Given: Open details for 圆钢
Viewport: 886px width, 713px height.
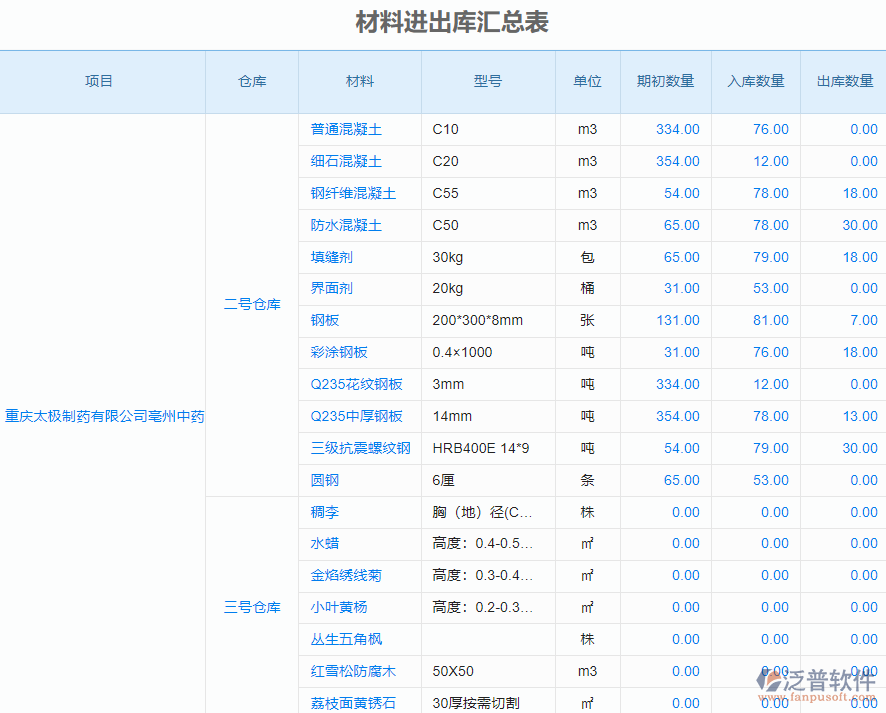Looking at the screenshot, I should 324,480.
